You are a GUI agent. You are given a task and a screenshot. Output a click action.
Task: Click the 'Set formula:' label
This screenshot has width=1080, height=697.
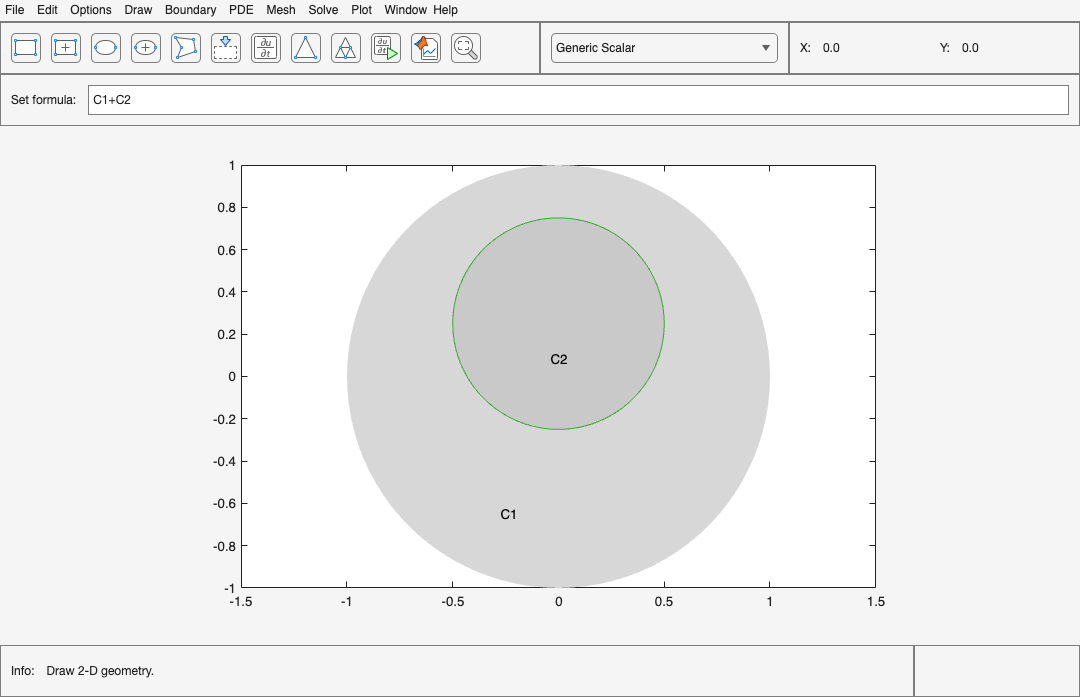tap(43, 100)
